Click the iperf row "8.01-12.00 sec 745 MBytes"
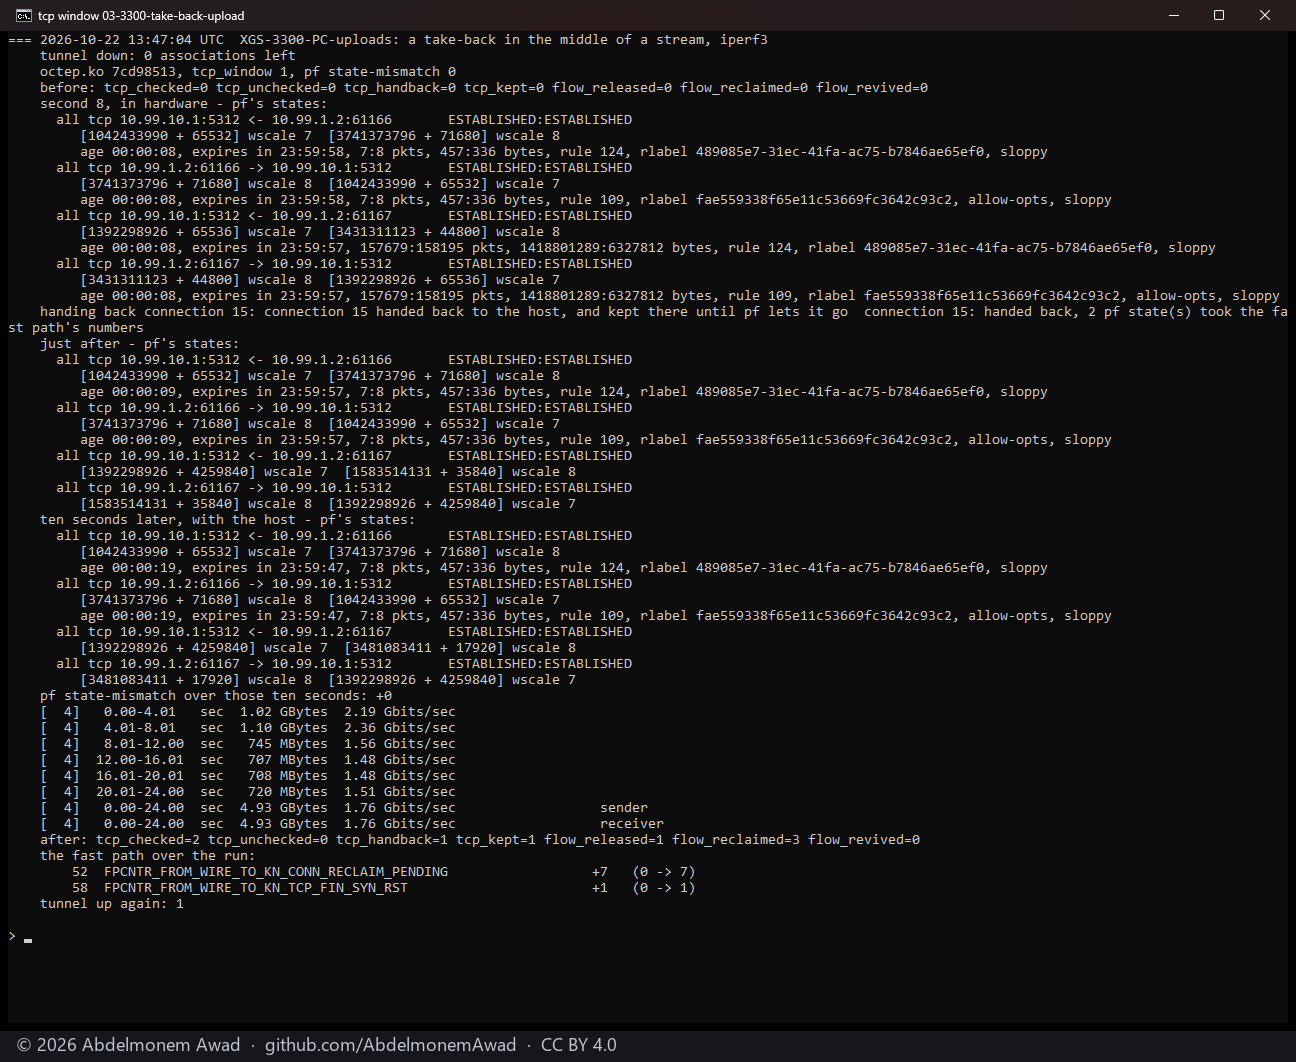Viewport: 1296px width, 1062px height. (x=248, y=744)
